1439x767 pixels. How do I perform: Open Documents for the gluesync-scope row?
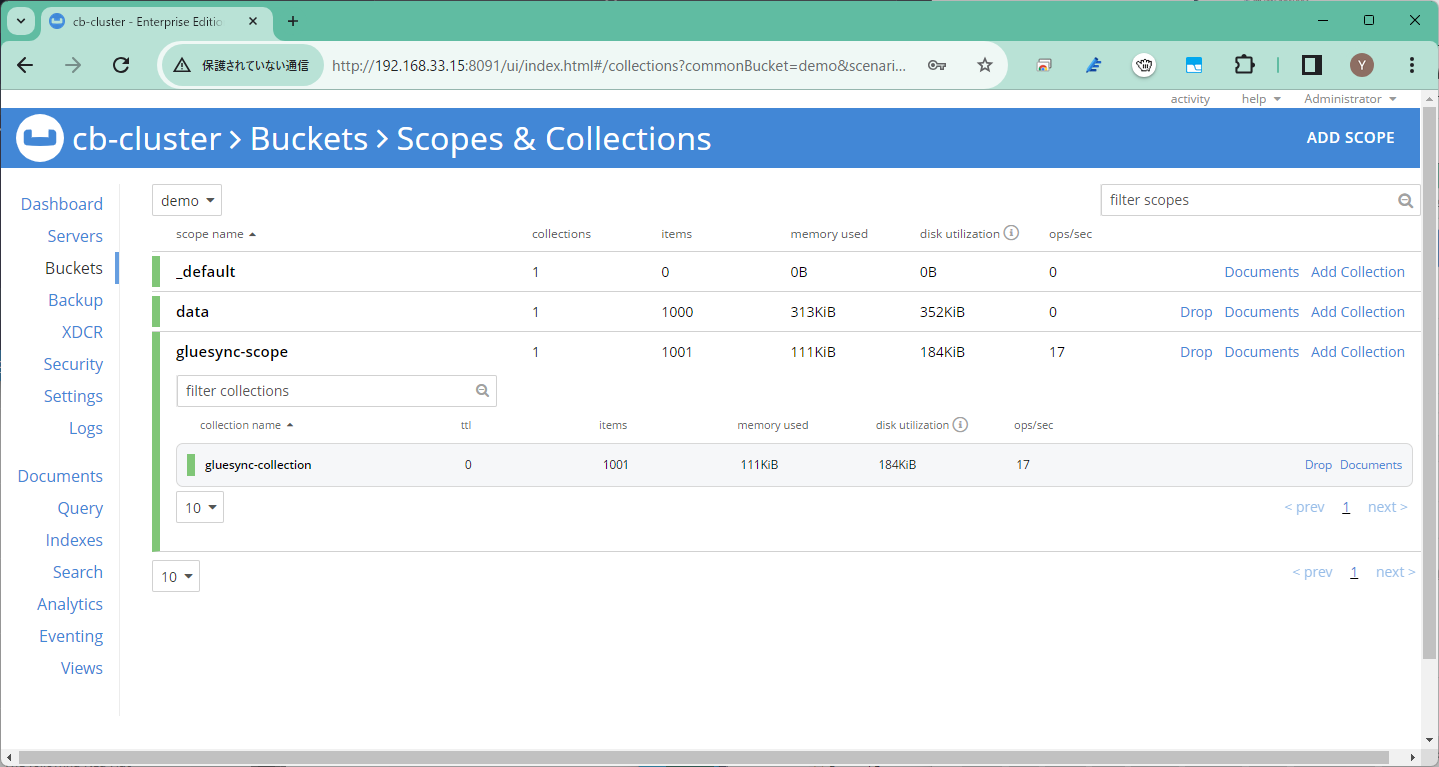[x=1262, y=352]
